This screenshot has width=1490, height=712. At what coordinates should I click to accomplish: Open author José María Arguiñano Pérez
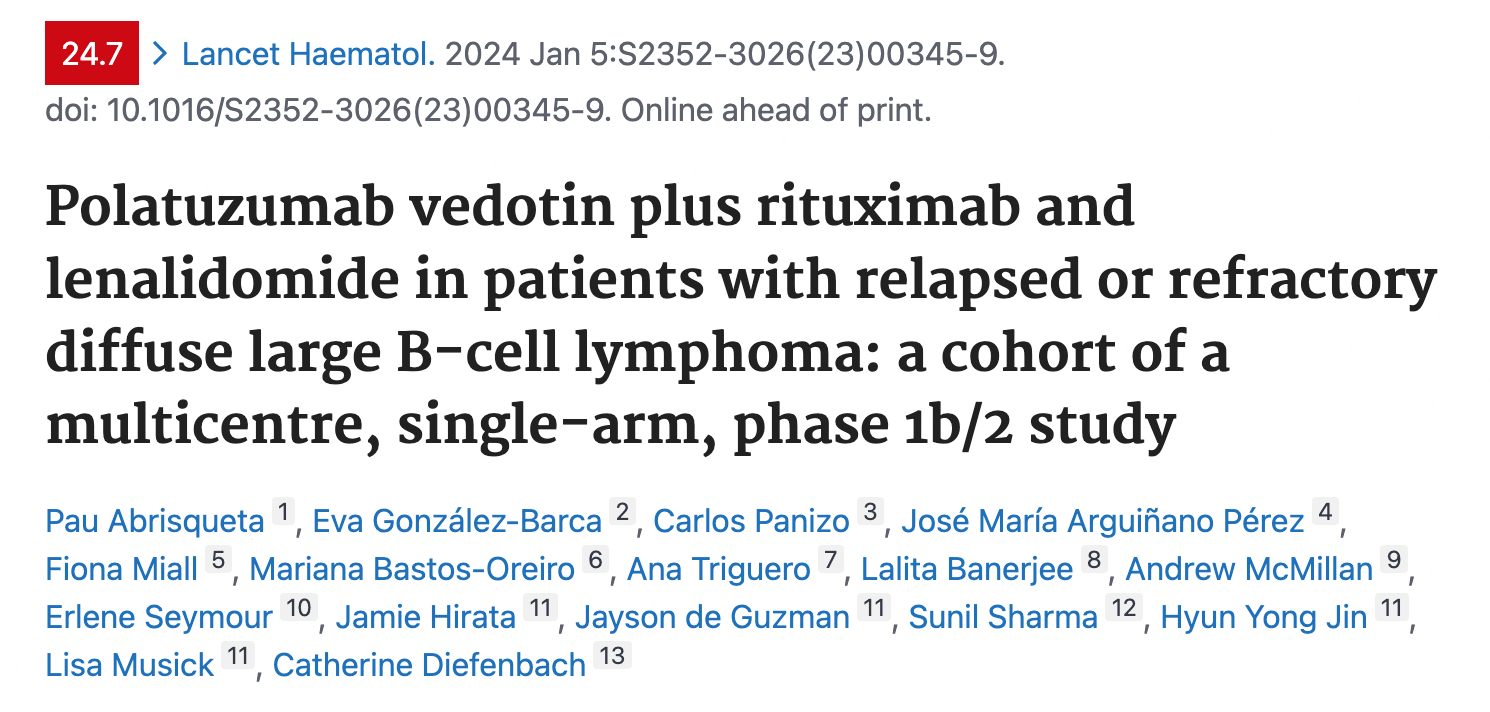tap(1103, 521)
